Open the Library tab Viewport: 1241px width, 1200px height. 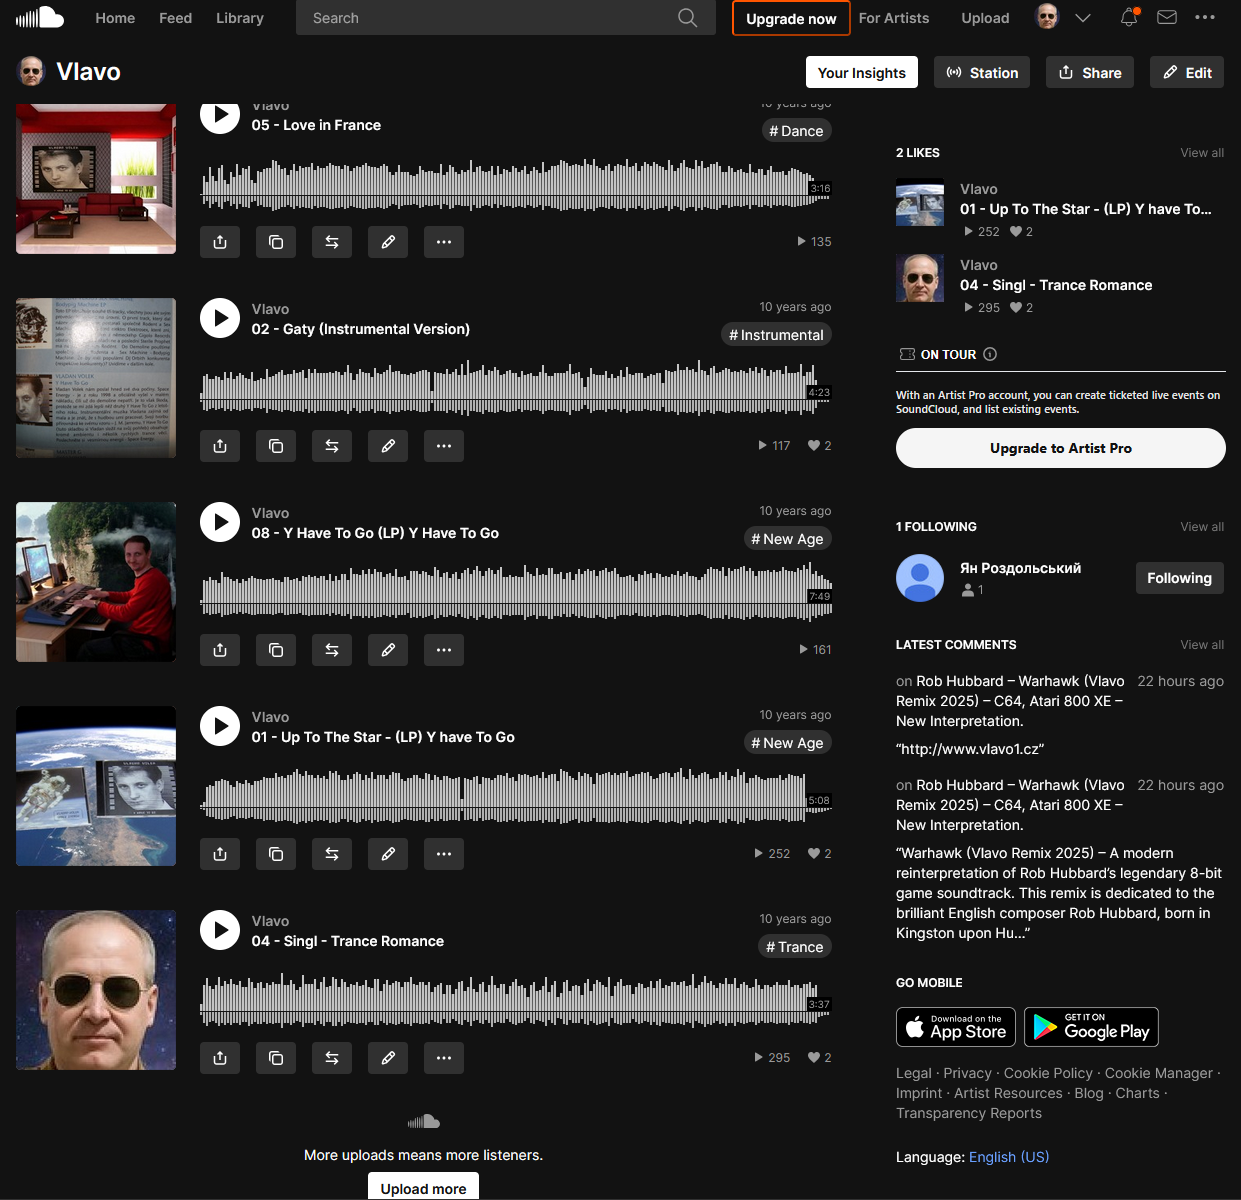click(x=240, y=18)
